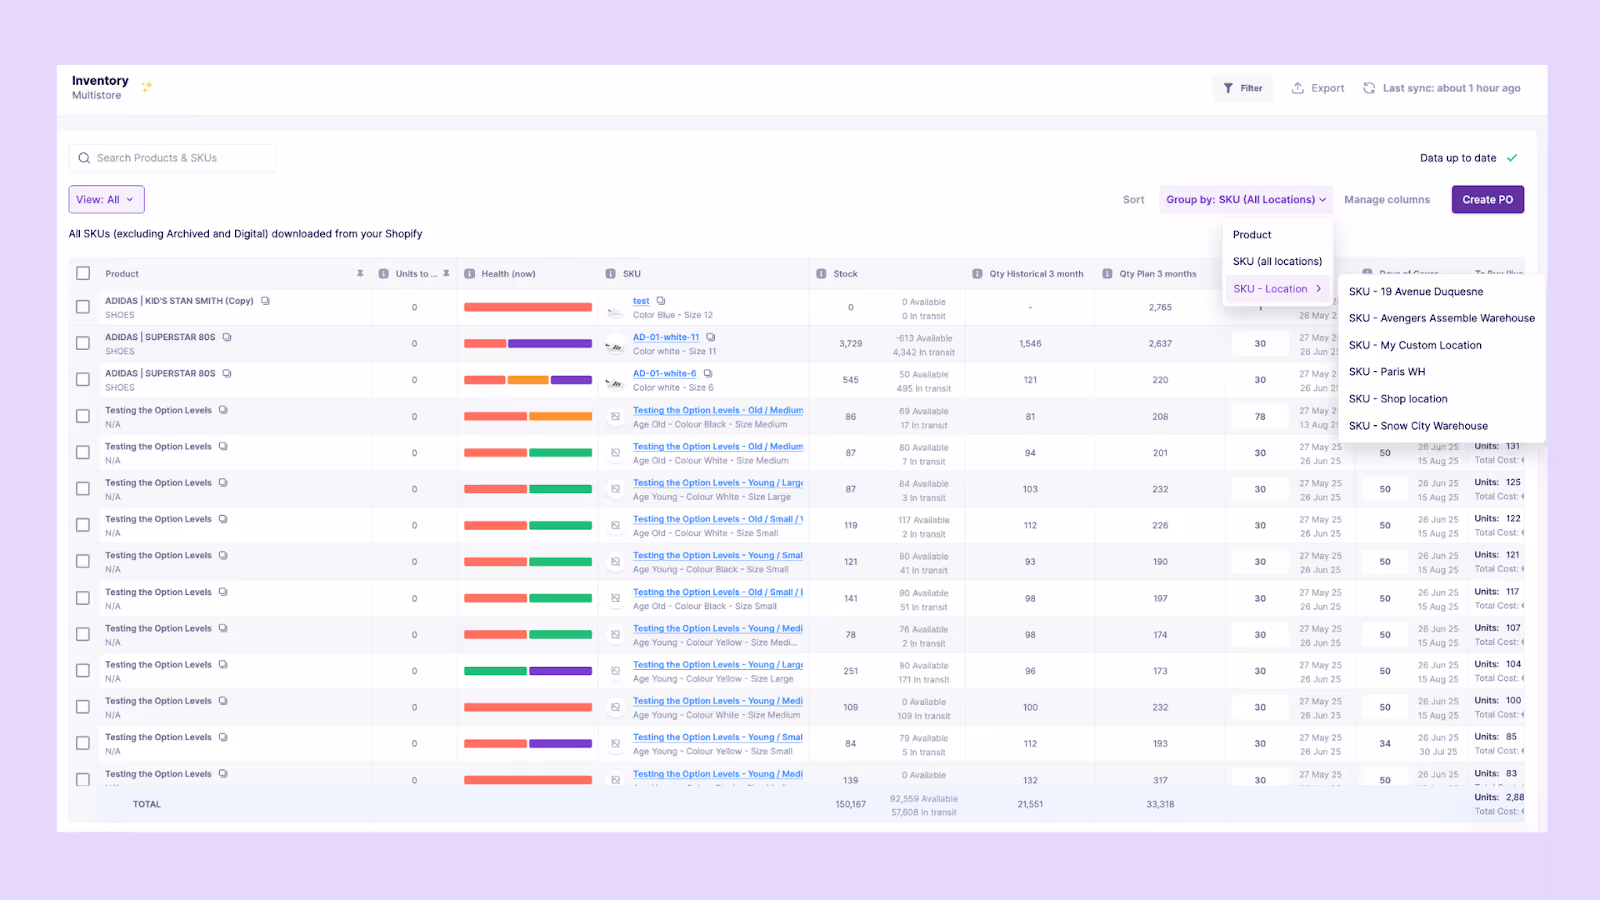Open the View: All dropdown
1600x900 pixels.
click(106, 199)
